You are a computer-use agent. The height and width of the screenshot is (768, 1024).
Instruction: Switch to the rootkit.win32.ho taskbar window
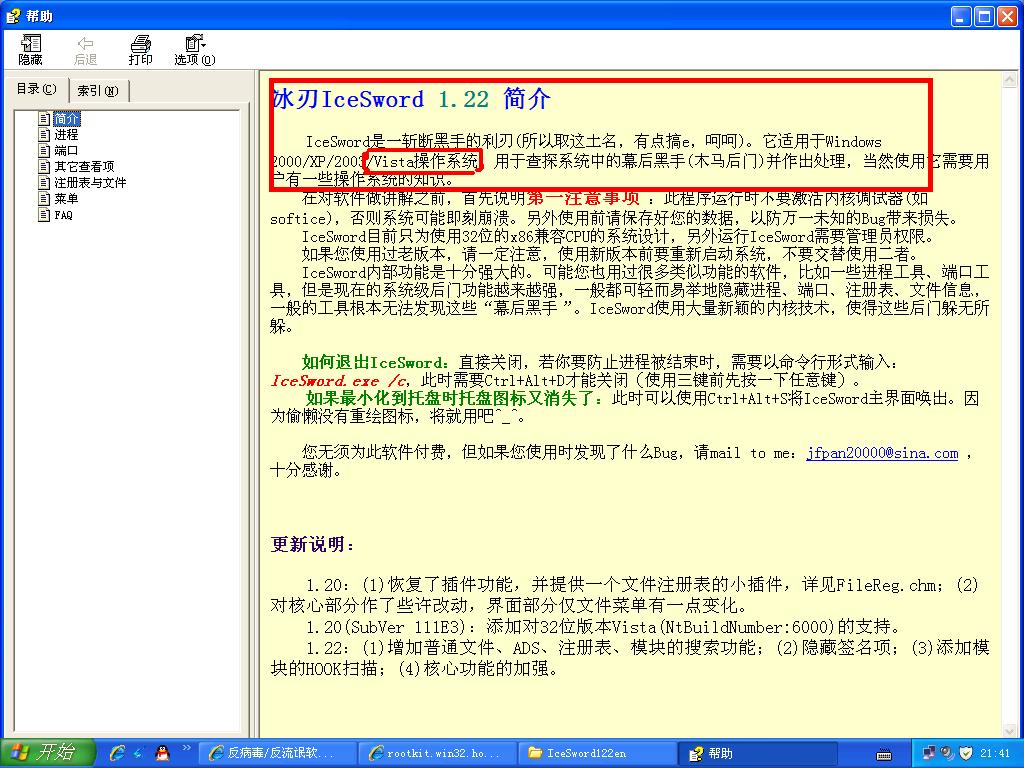pos(437,753)
